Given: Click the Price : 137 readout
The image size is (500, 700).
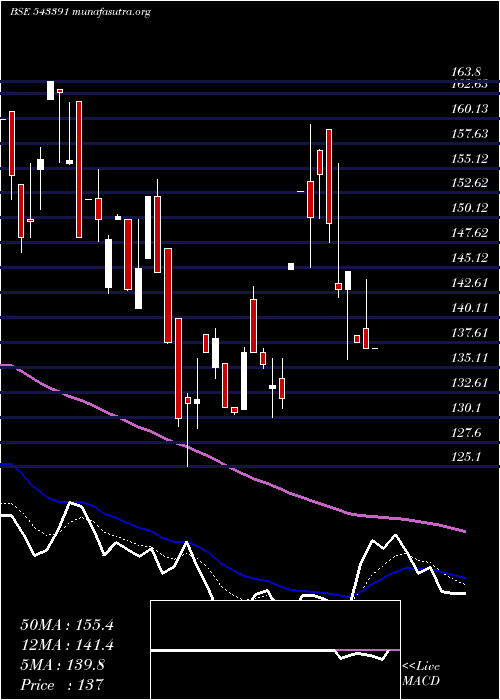Looking at the screenshot, I should 62,685.
